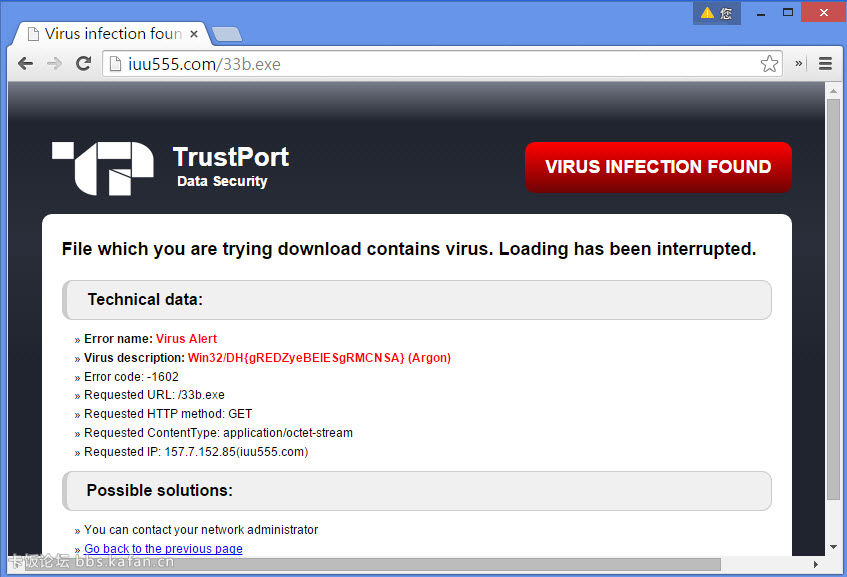Click the TrustPort logo
This screenshot has width=847, height=577.
[103, 168]
